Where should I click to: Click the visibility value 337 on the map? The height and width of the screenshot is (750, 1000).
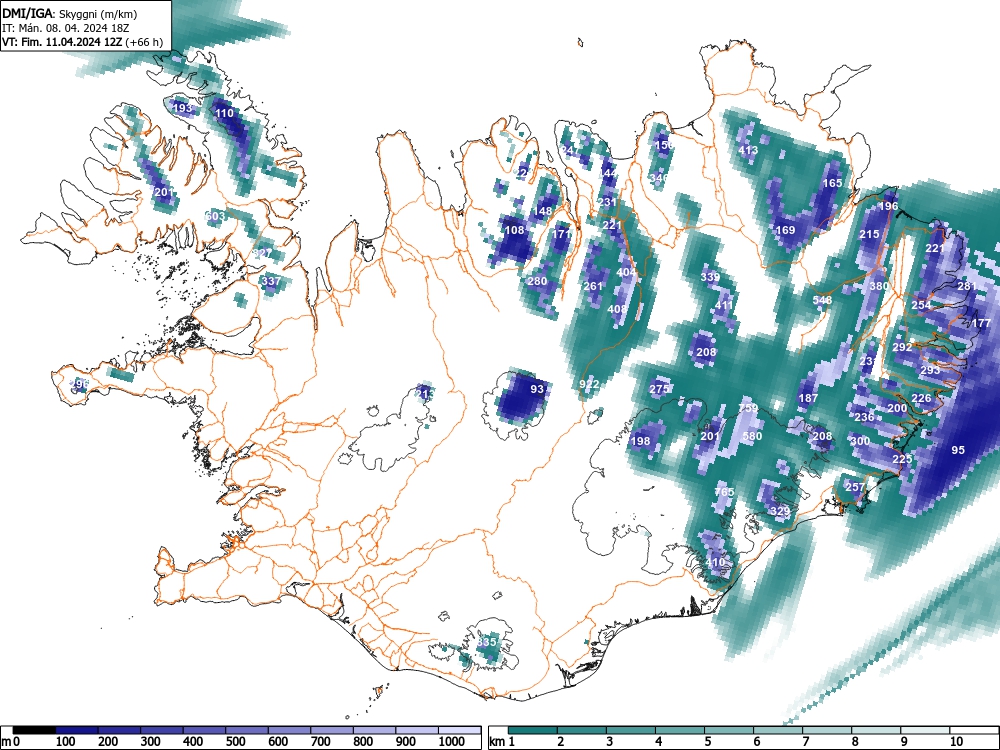point(271,281)
